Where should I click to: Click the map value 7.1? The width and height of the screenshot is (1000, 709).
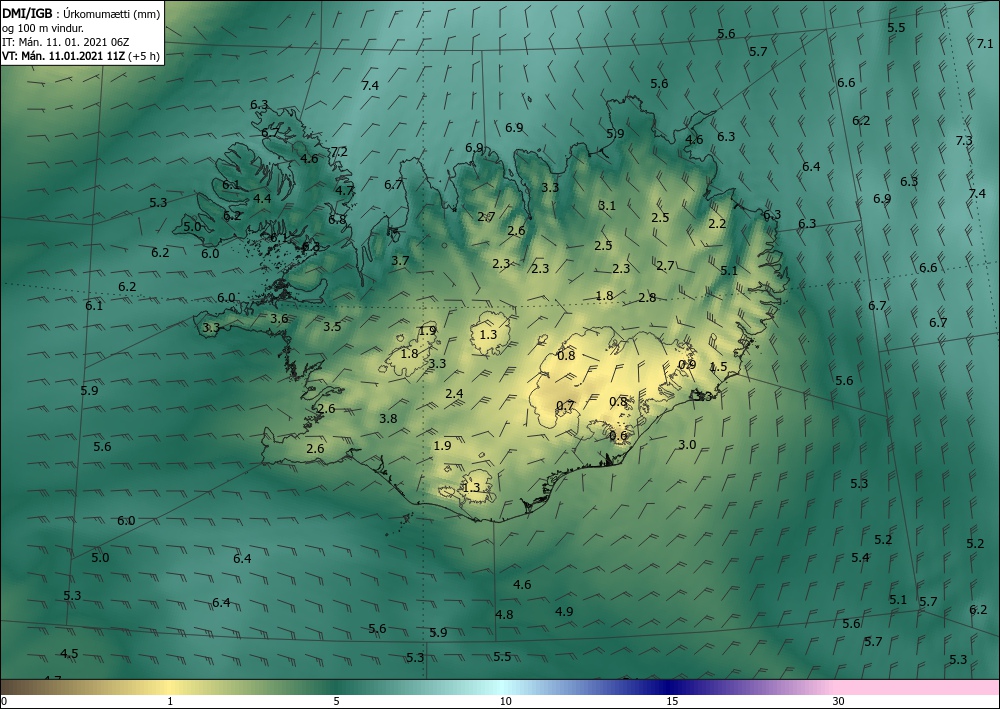click(x=985, y=44)
